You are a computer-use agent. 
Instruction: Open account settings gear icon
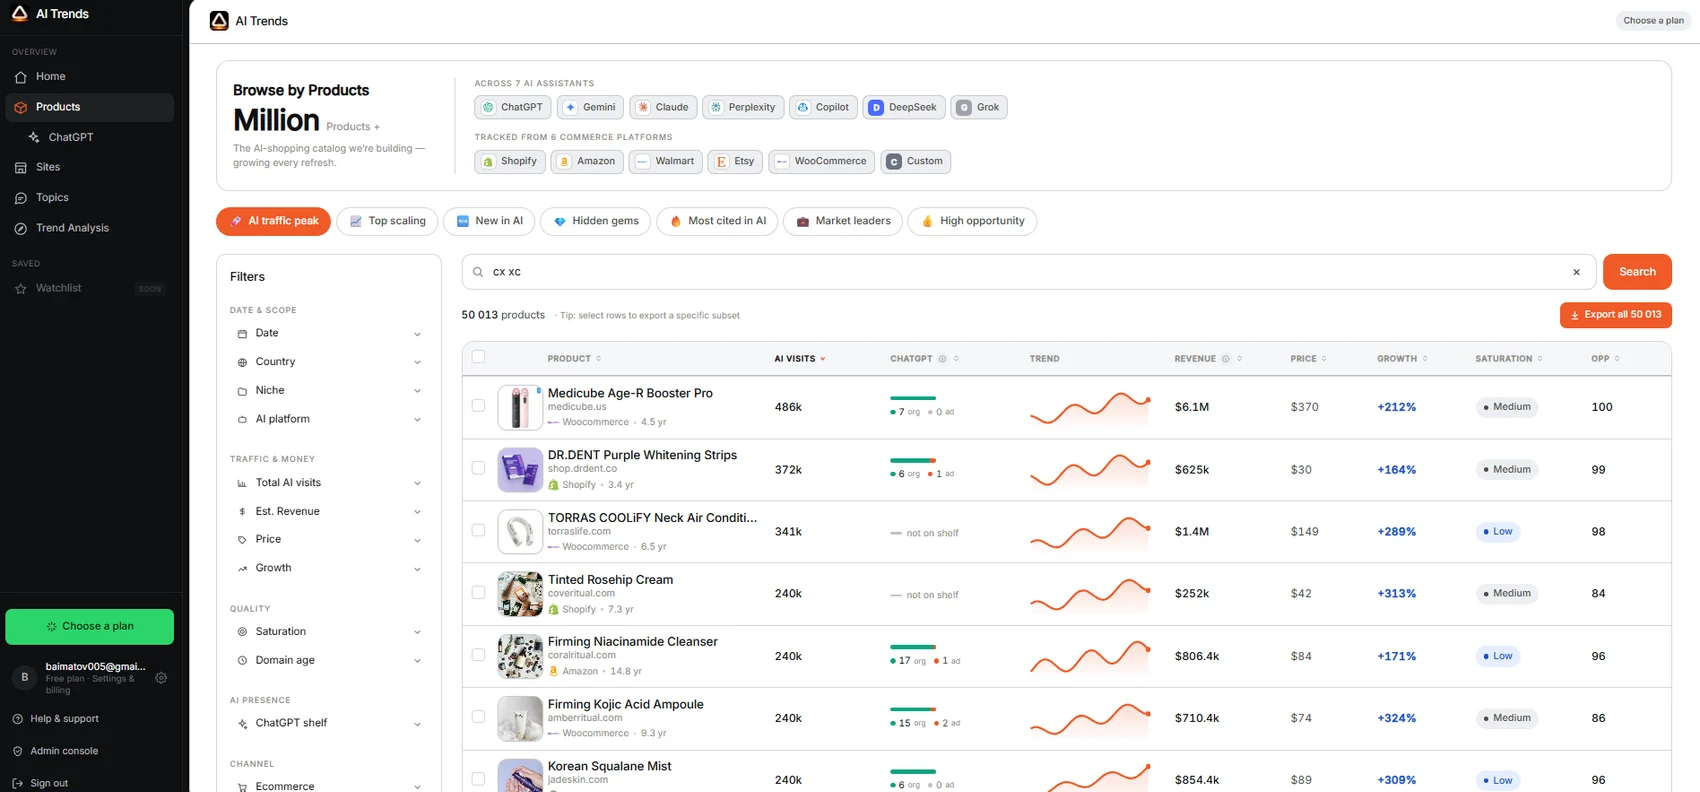[161, 677]
